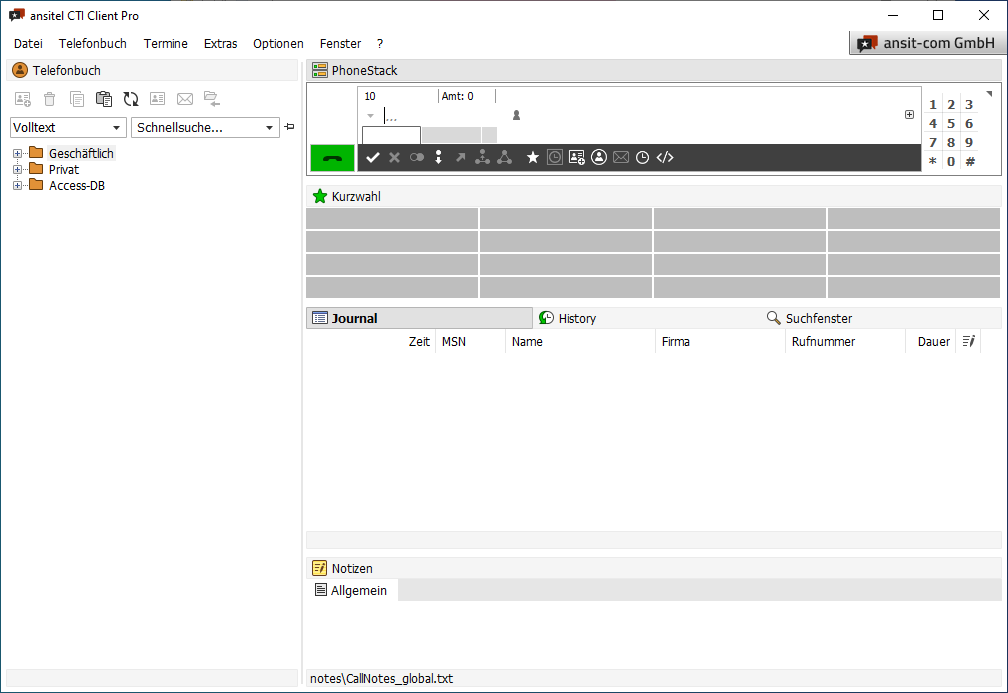This screenshot has width=1008, height=693.
Task: Click the code brackets icon in PhoneStack
Action: pyautogui.click(x=665, y=157)
